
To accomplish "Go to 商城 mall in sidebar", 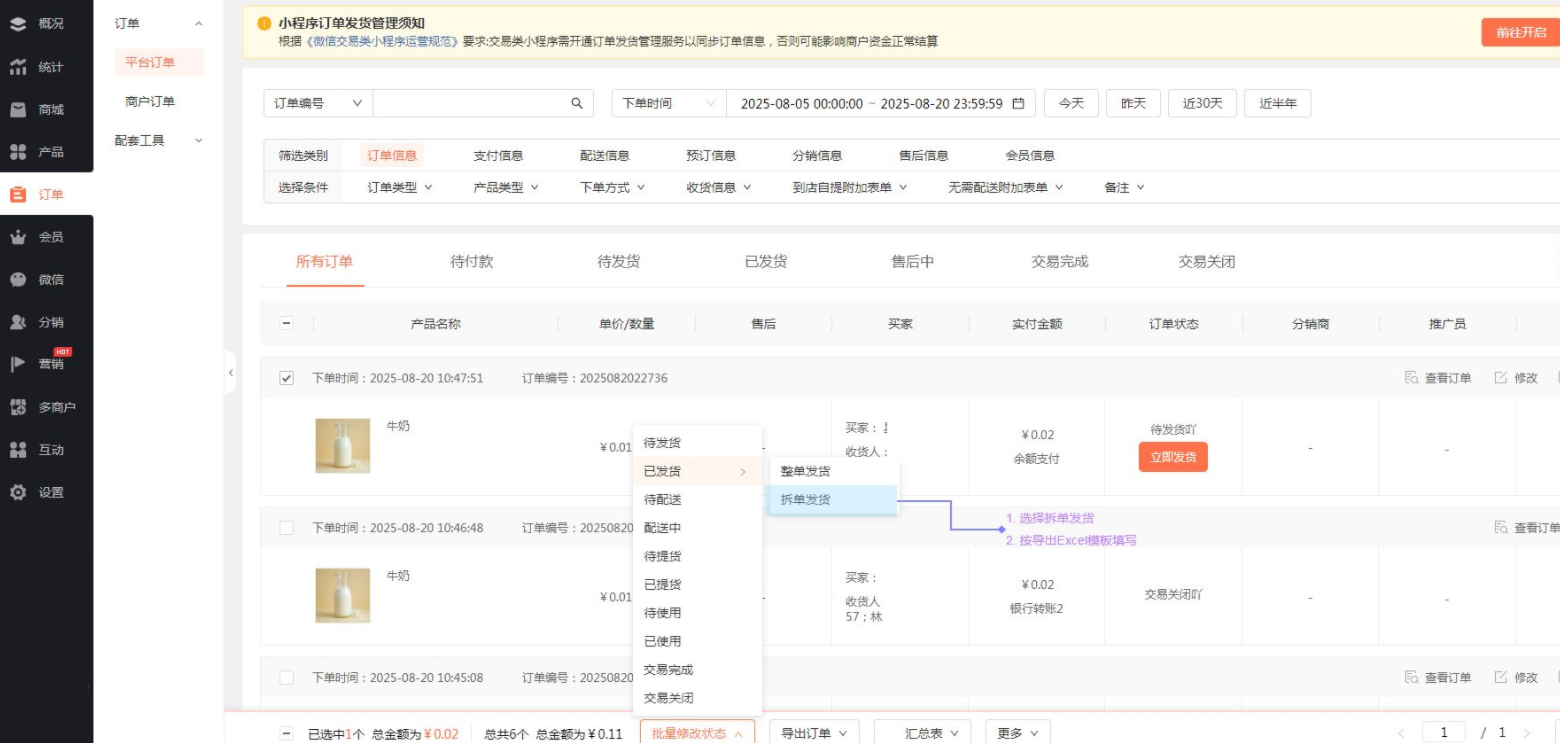I will [18, 110].
